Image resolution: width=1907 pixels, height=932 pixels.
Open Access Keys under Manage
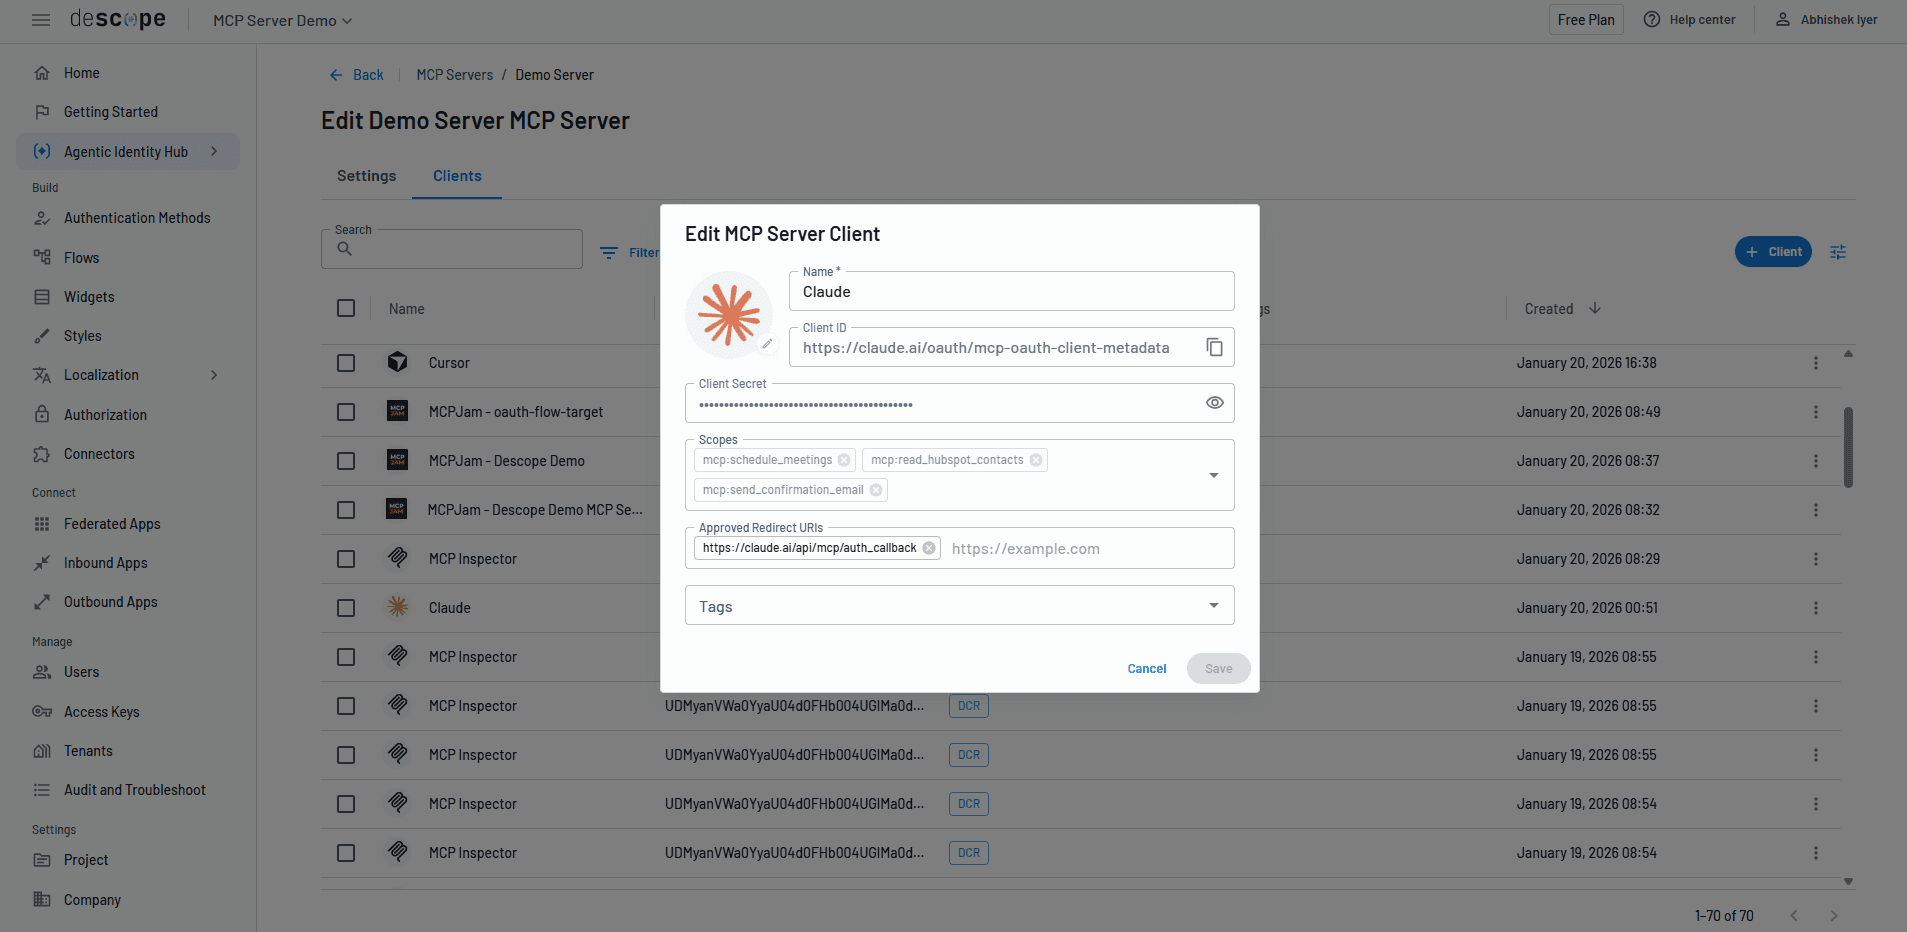click(x=101, y=711)
